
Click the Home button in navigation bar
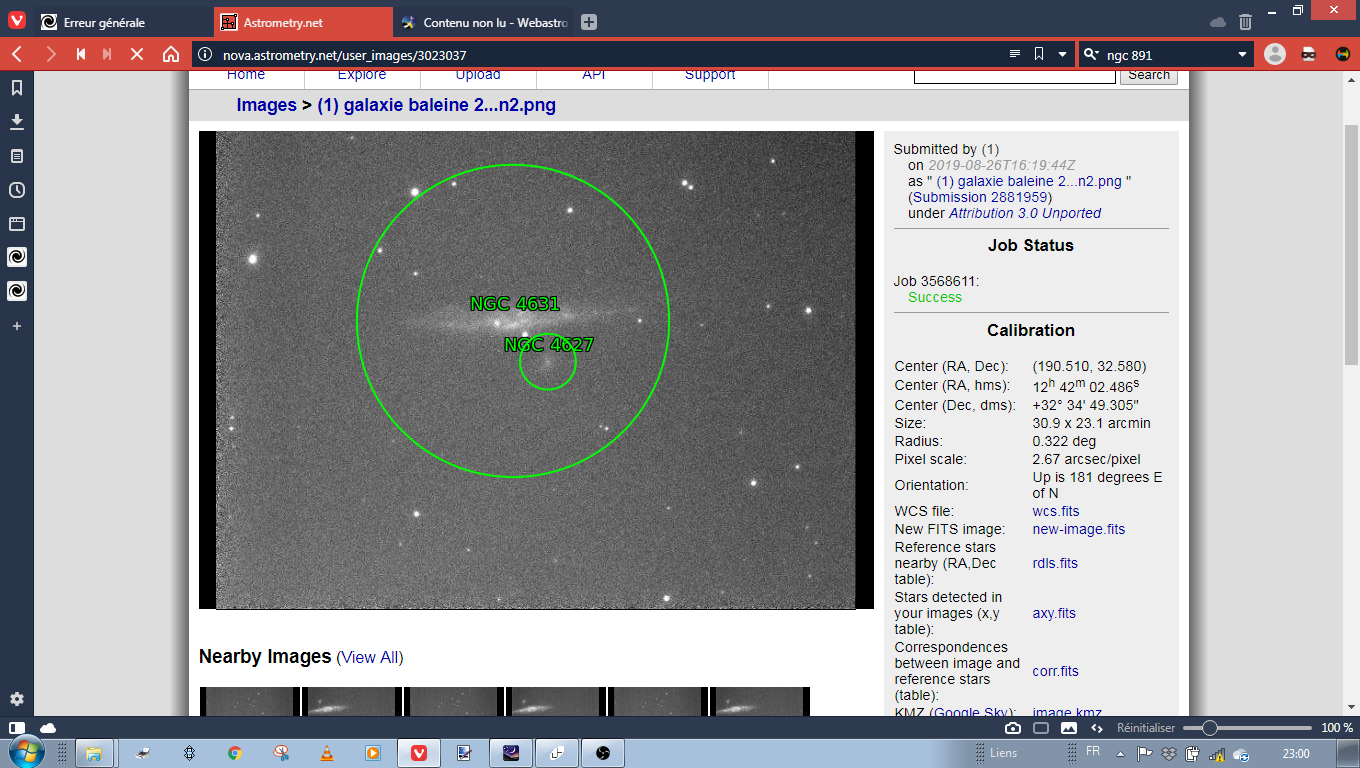pos(171,54)
